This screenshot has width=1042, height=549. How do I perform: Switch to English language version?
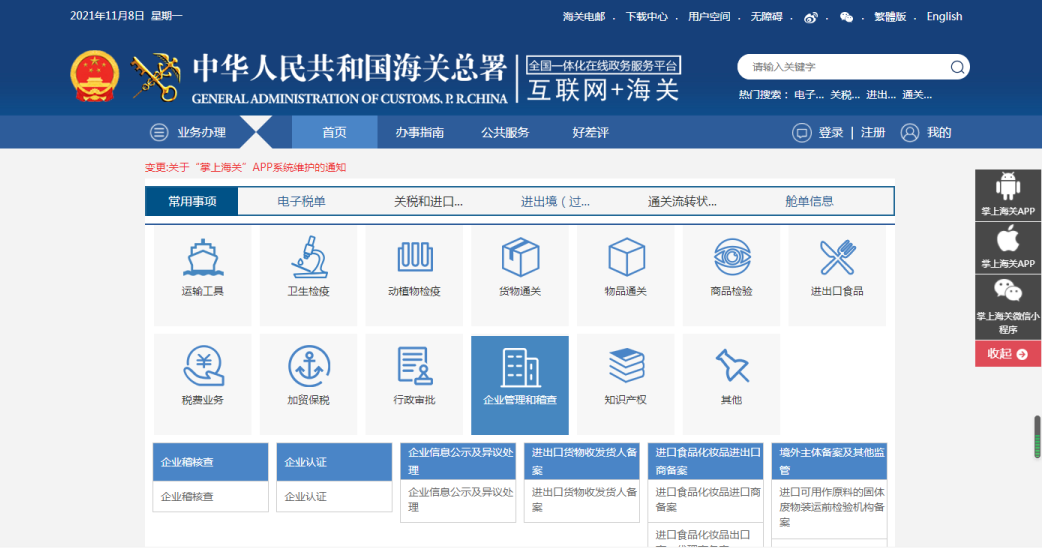[944, 17]
